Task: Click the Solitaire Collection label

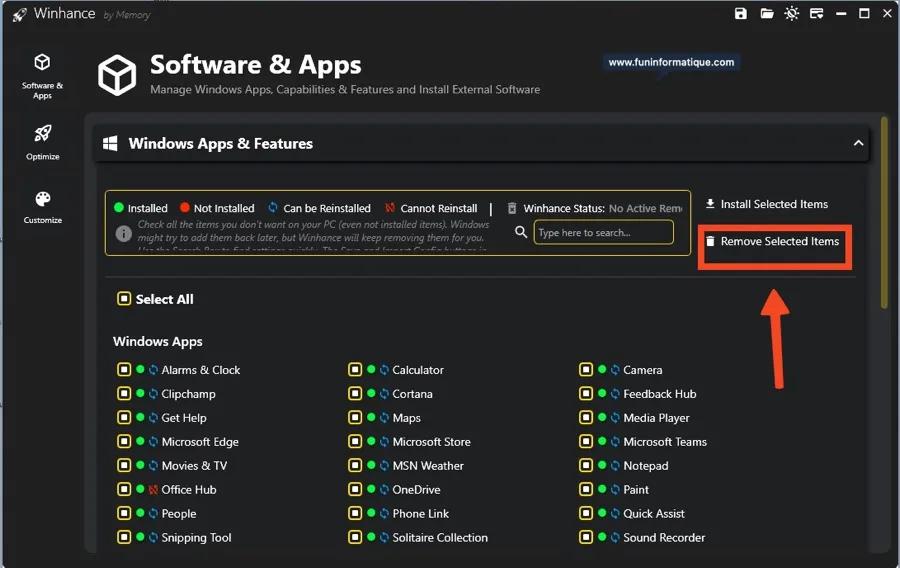Action: coord(440,538)
